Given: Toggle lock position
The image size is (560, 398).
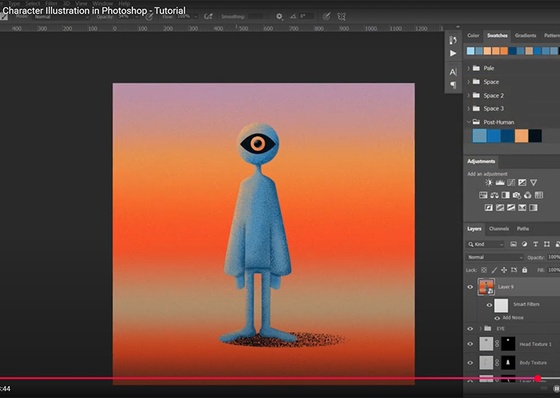Looking at the screenshot, I should (504, 270).
